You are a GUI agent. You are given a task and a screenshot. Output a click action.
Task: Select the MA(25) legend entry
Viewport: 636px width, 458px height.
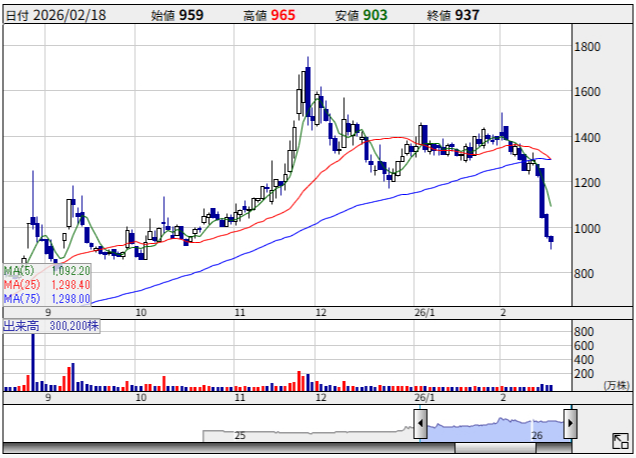pyautogui.click(x=47, y=285)
